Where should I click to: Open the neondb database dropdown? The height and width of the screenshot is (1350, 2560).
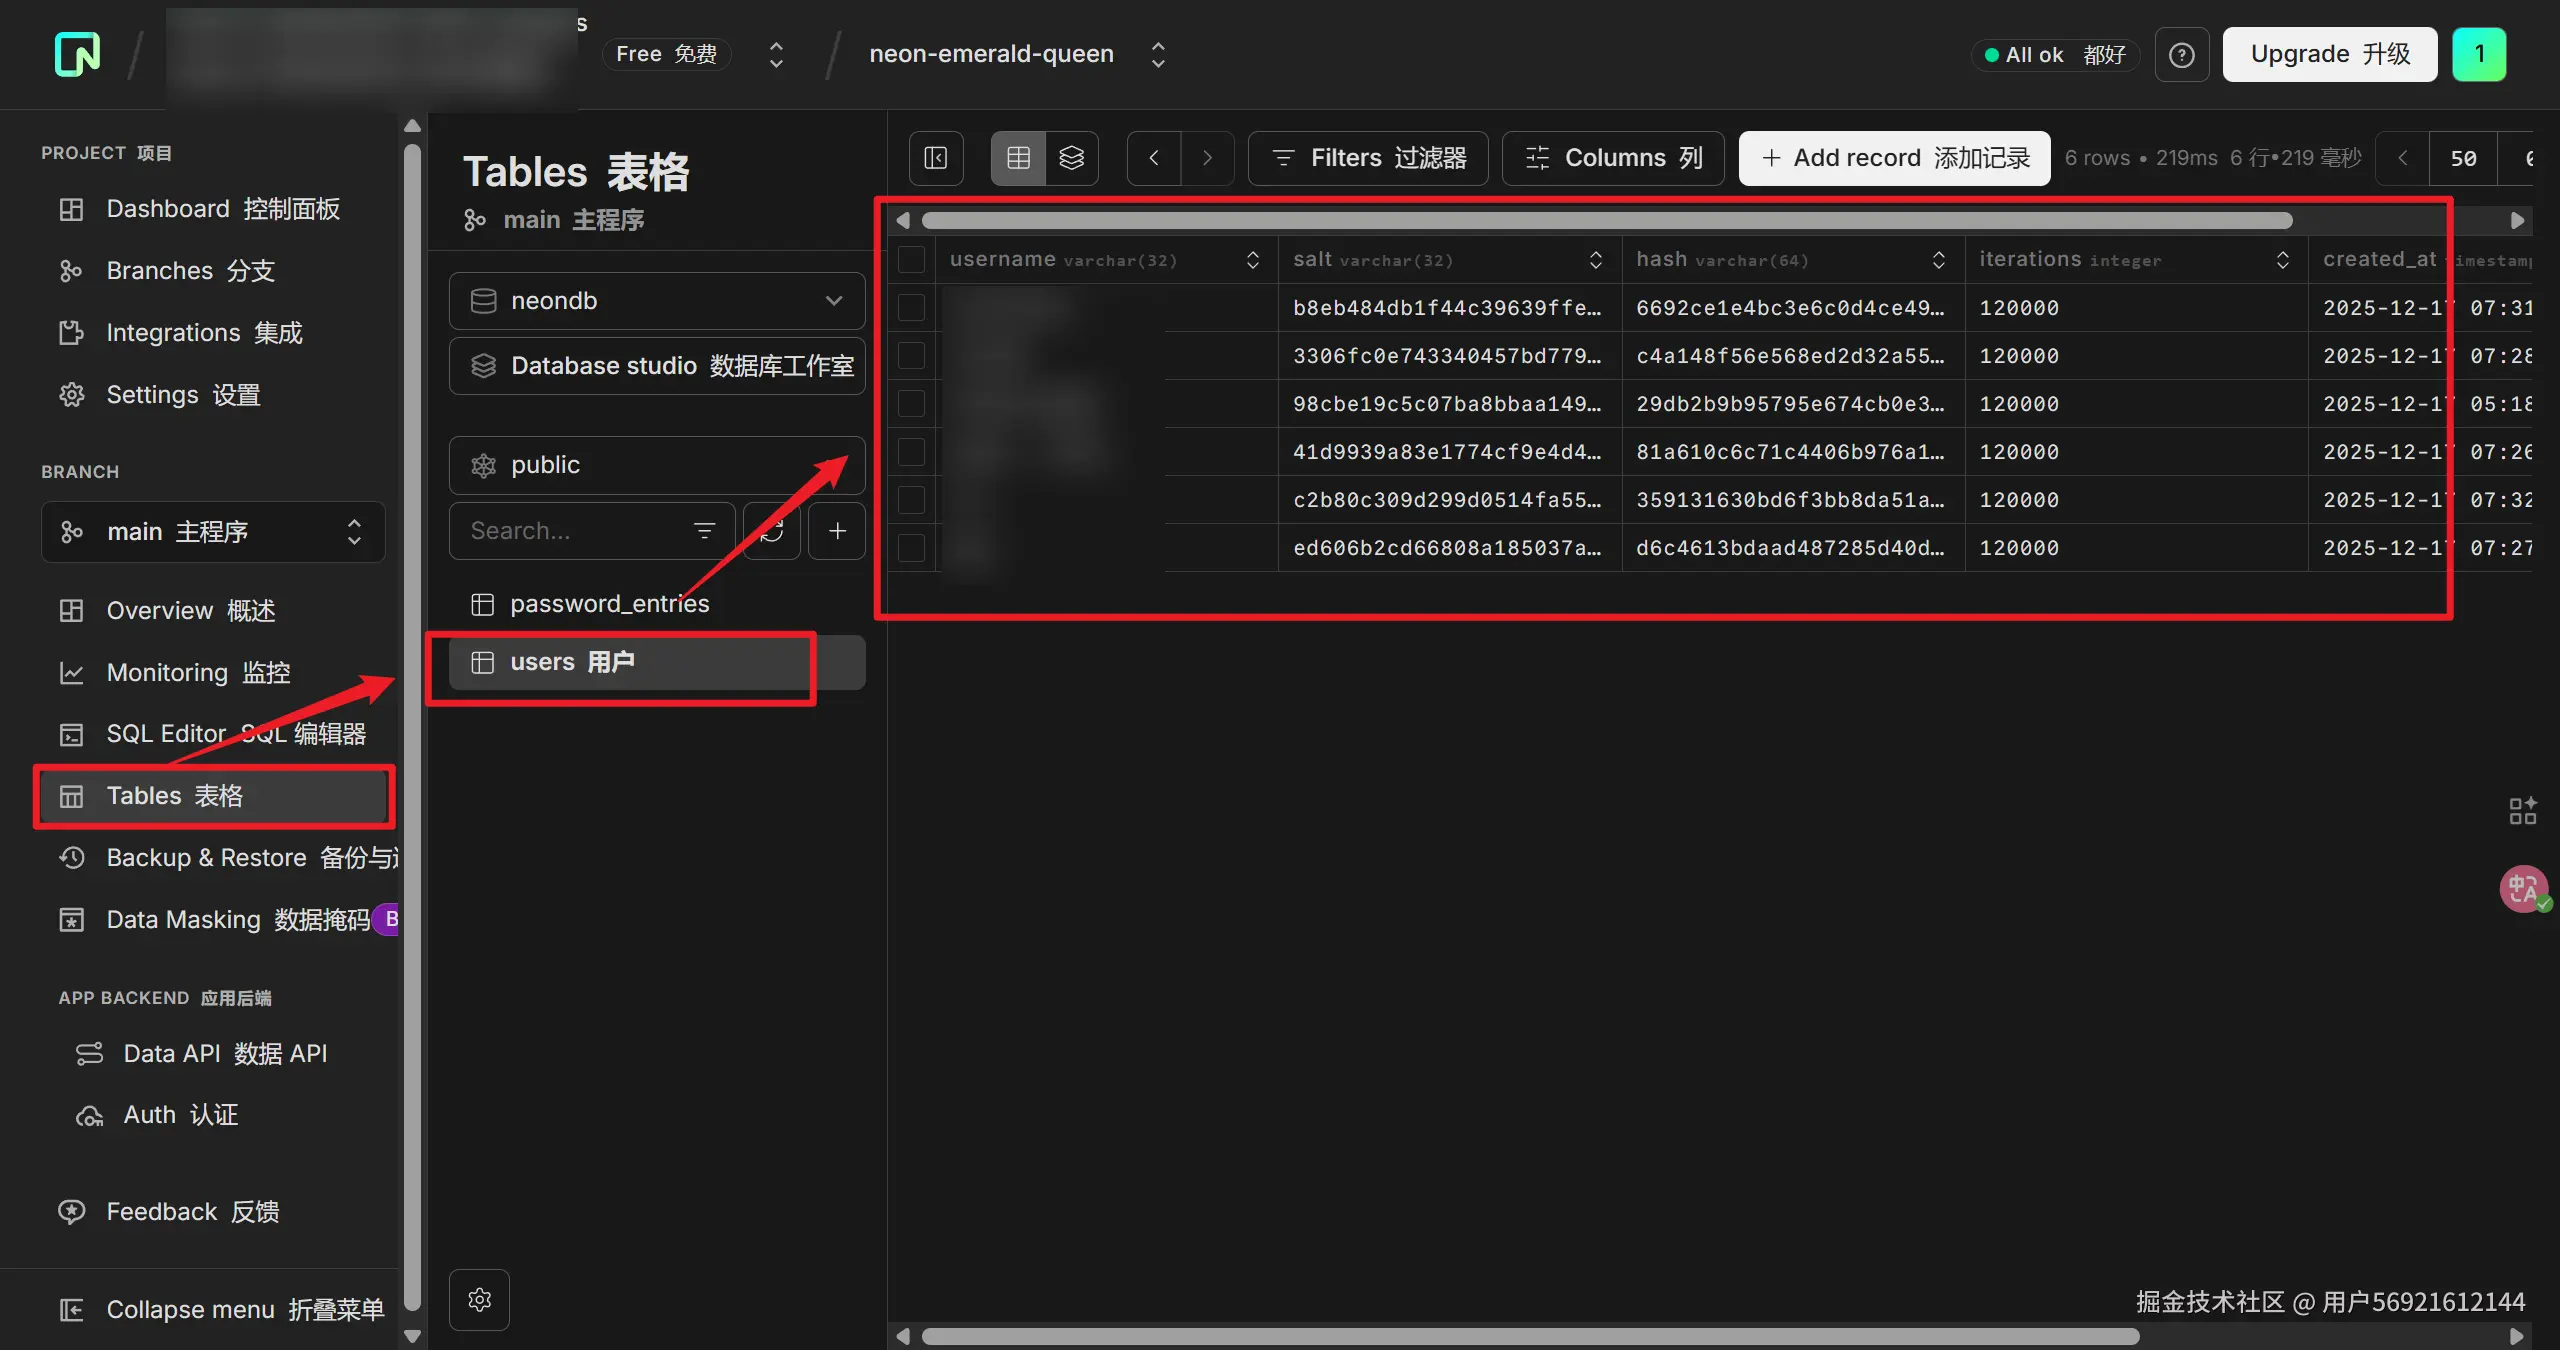[657, 301]
